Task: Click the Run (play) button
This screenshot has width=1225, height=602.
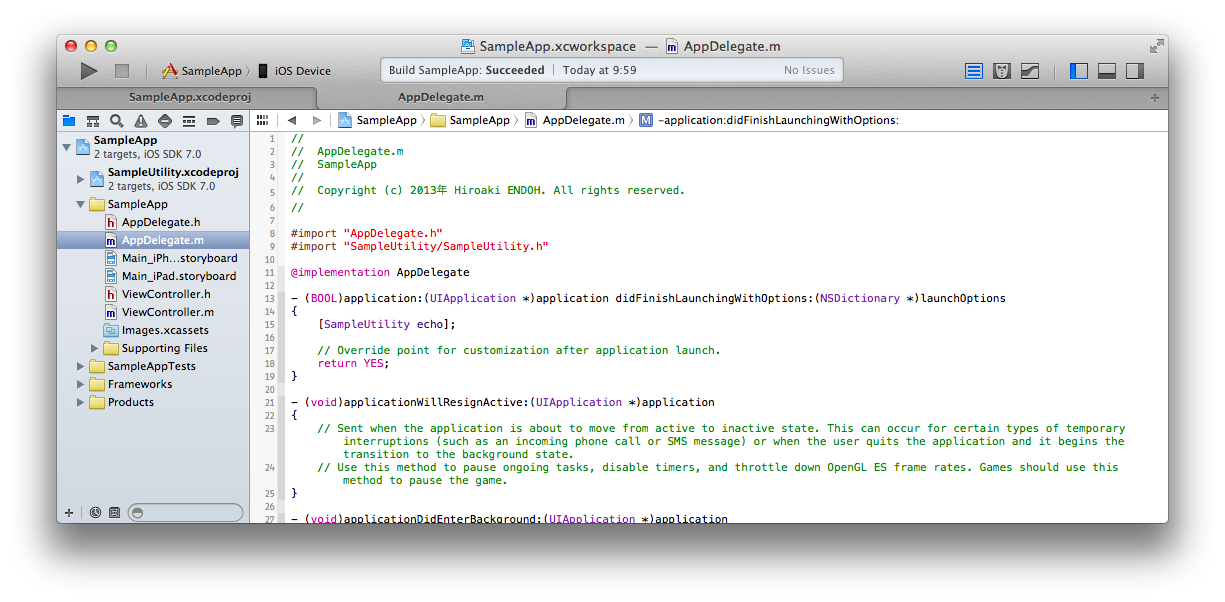Action: pos(89,71)
